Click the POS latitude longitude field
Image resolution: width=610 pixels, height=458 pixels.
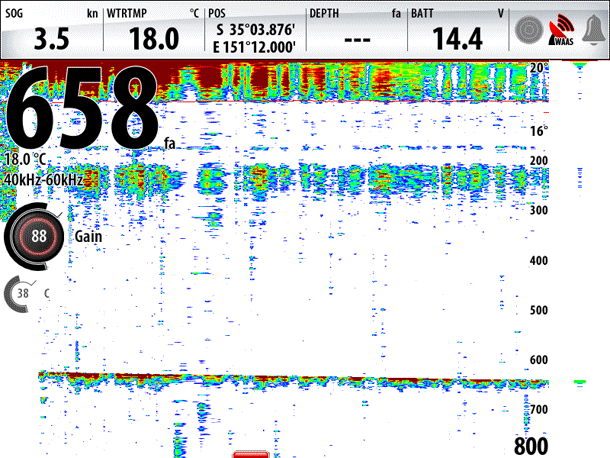pyautogui.click(x=254, y=30)
